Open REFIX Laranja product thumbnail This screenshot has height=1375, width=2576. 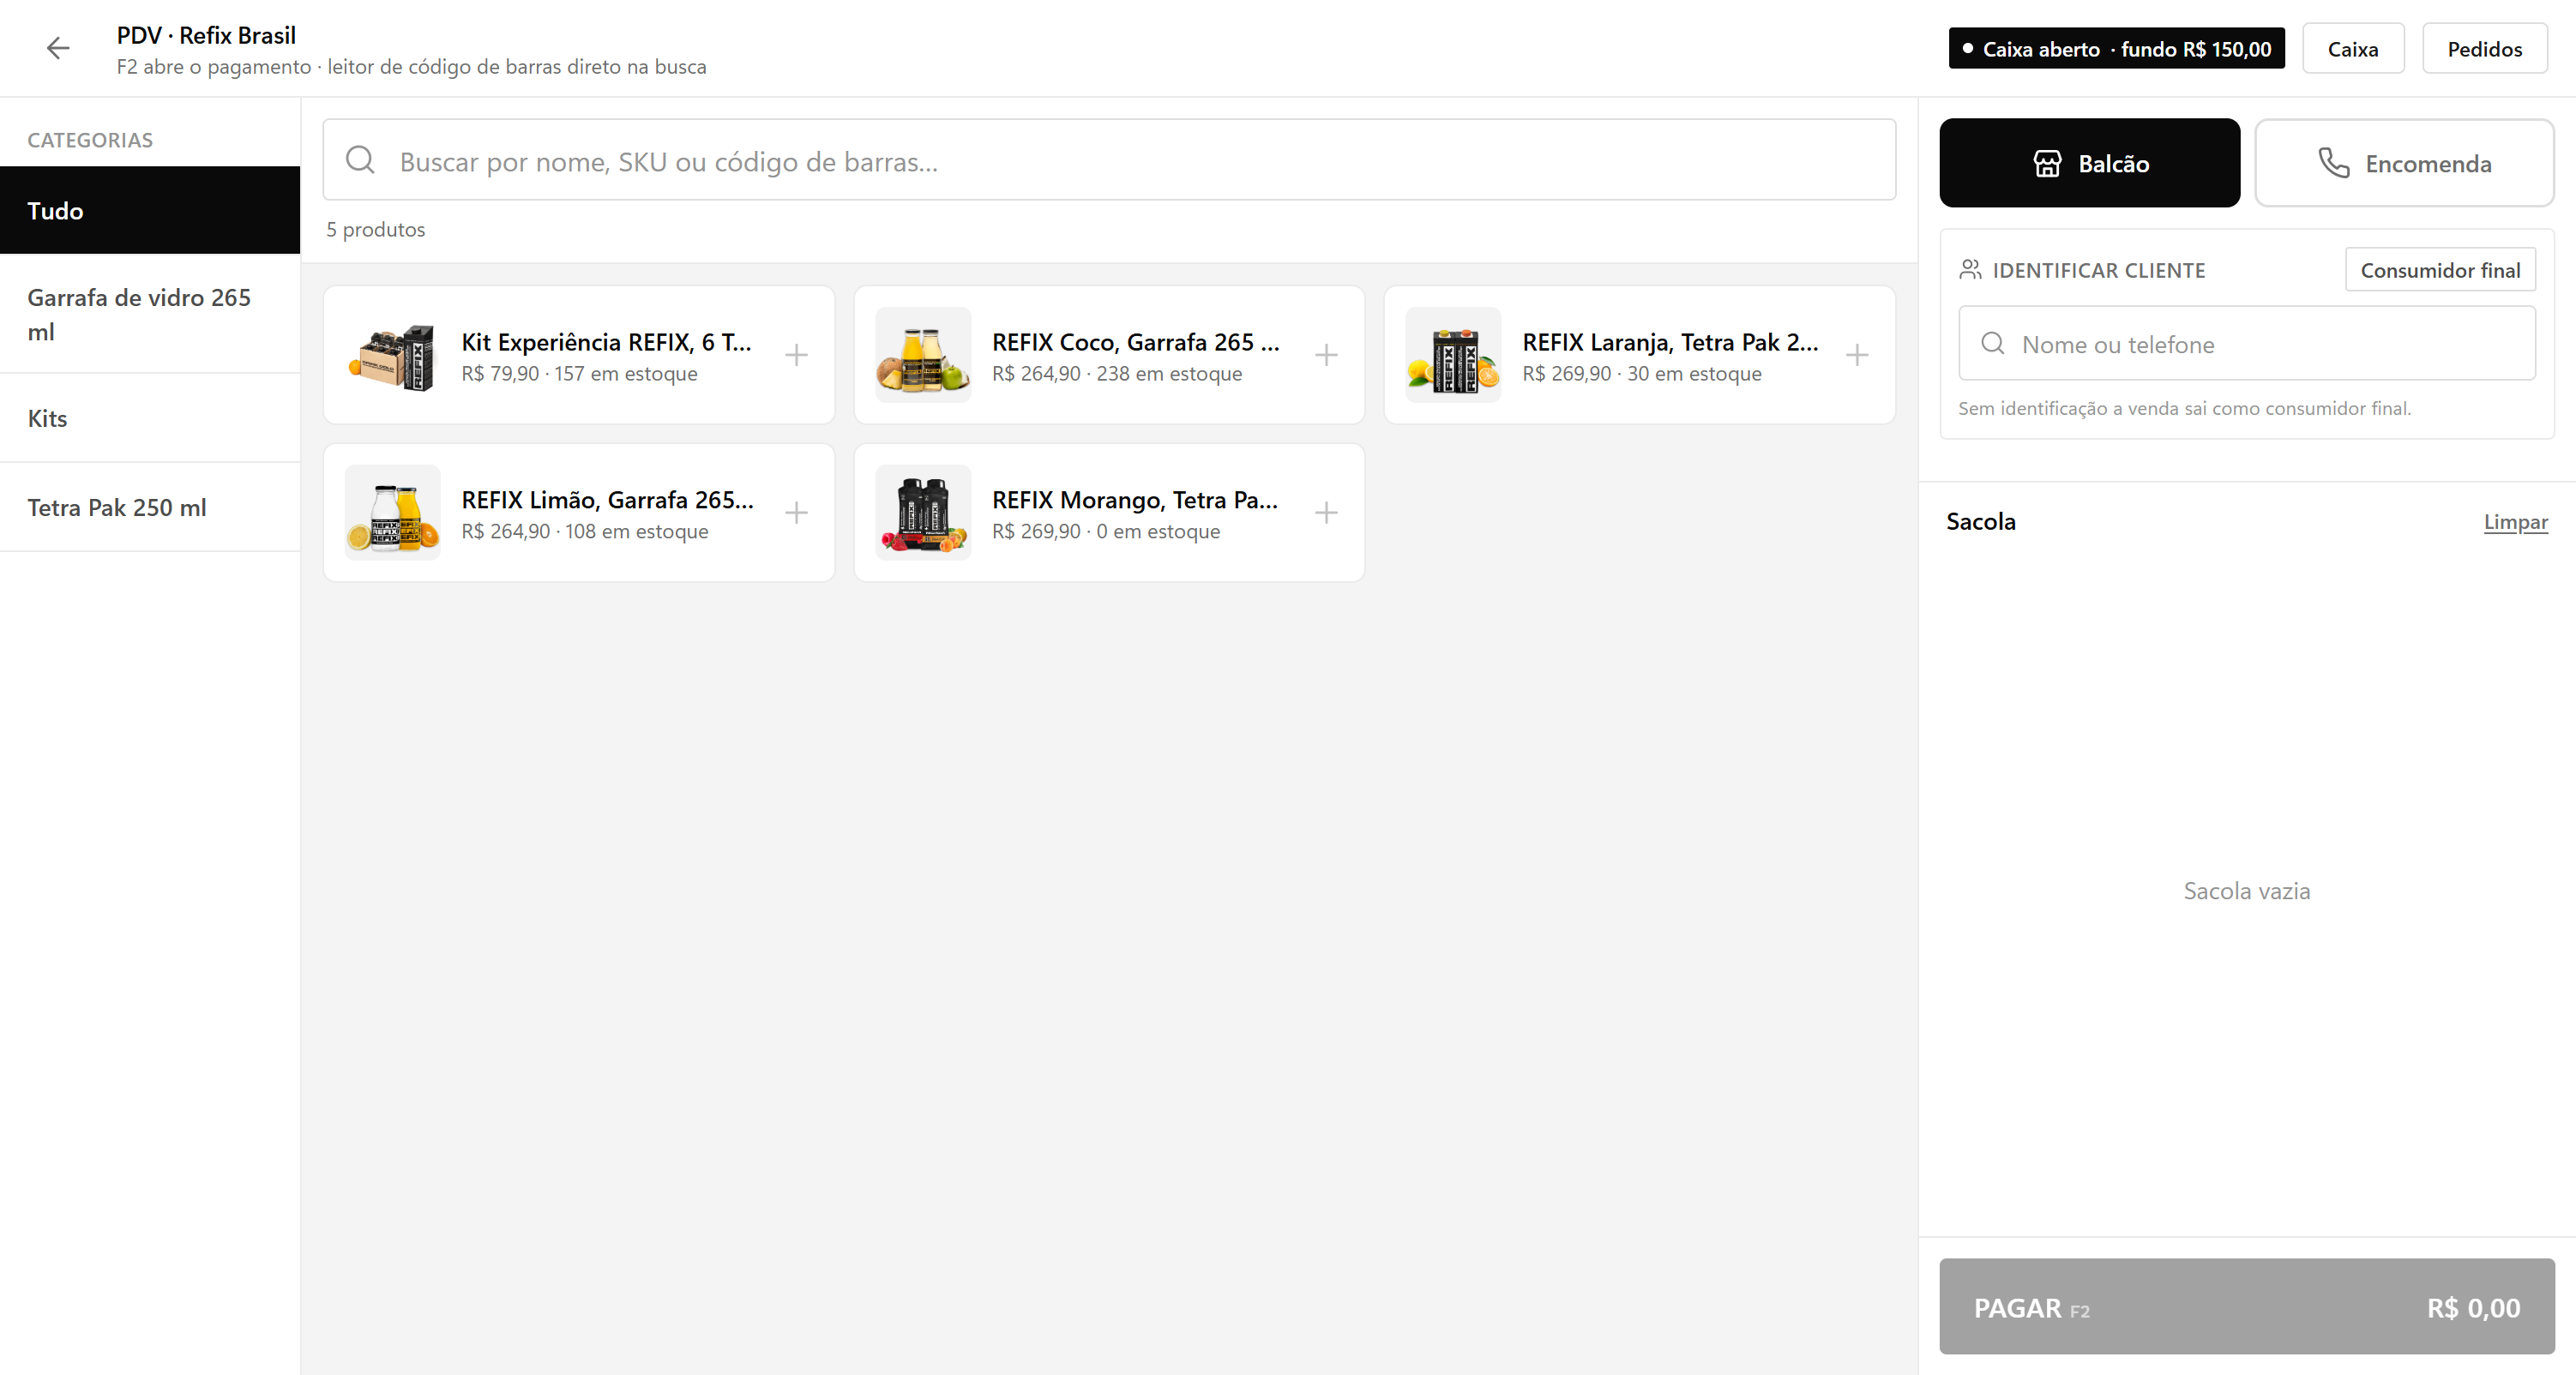pyautogui.click(x=1453, y=355)
